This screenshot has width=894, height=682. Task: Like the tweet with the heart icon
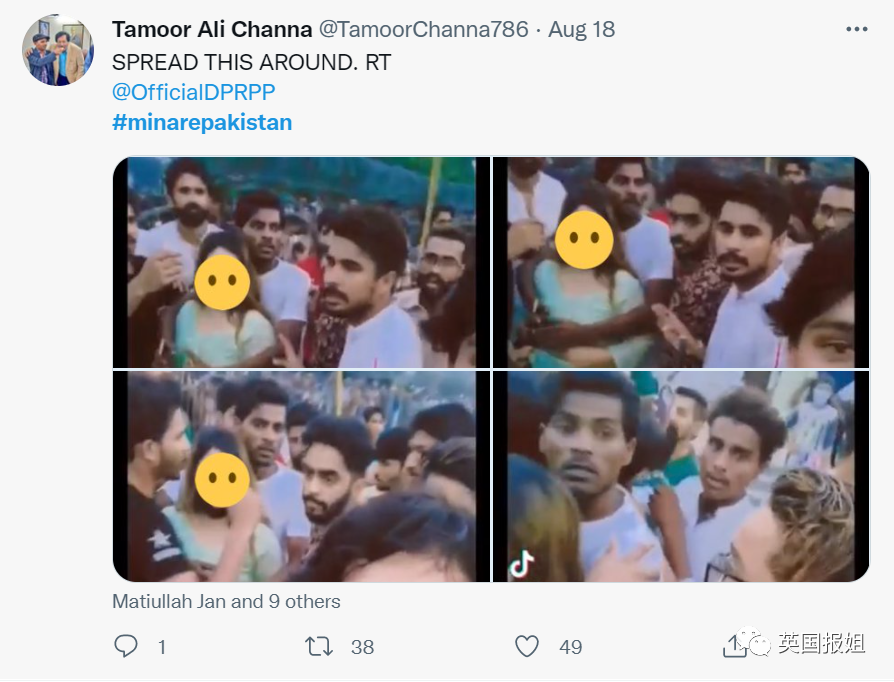[527, 646]
